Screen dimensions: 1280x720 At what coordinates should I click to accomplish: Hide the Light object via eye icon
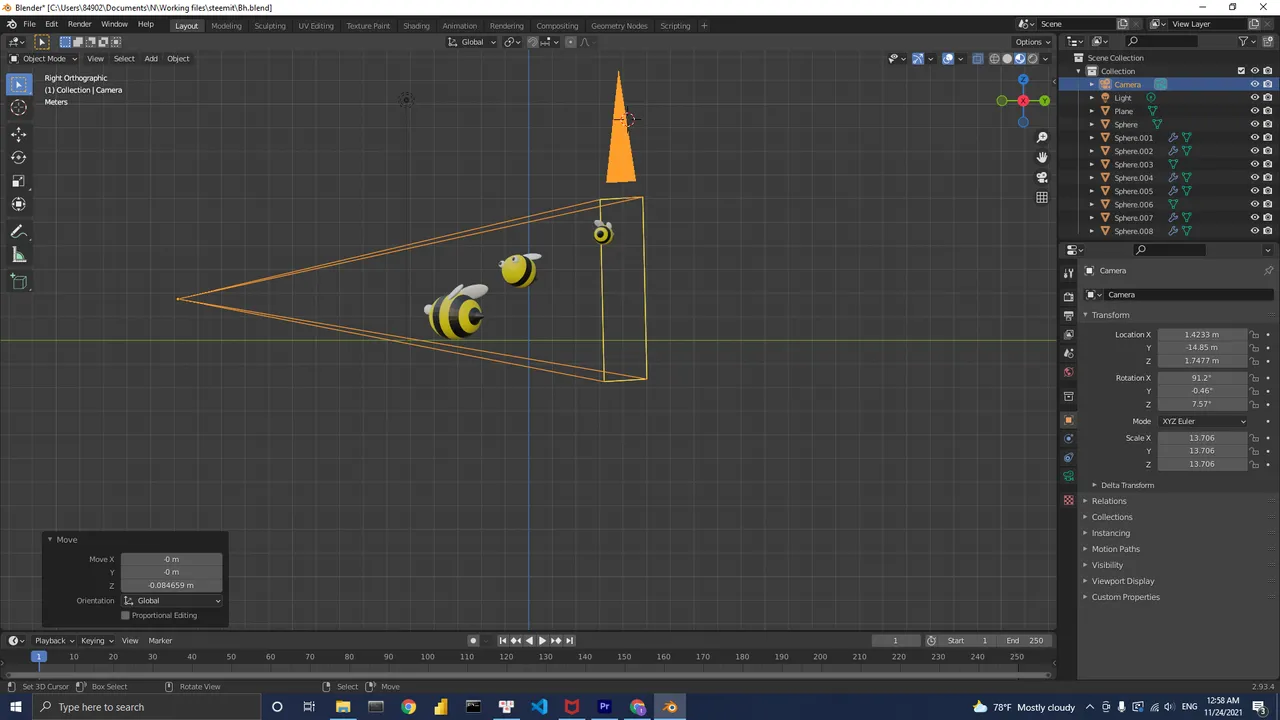tap(1254, 98)
